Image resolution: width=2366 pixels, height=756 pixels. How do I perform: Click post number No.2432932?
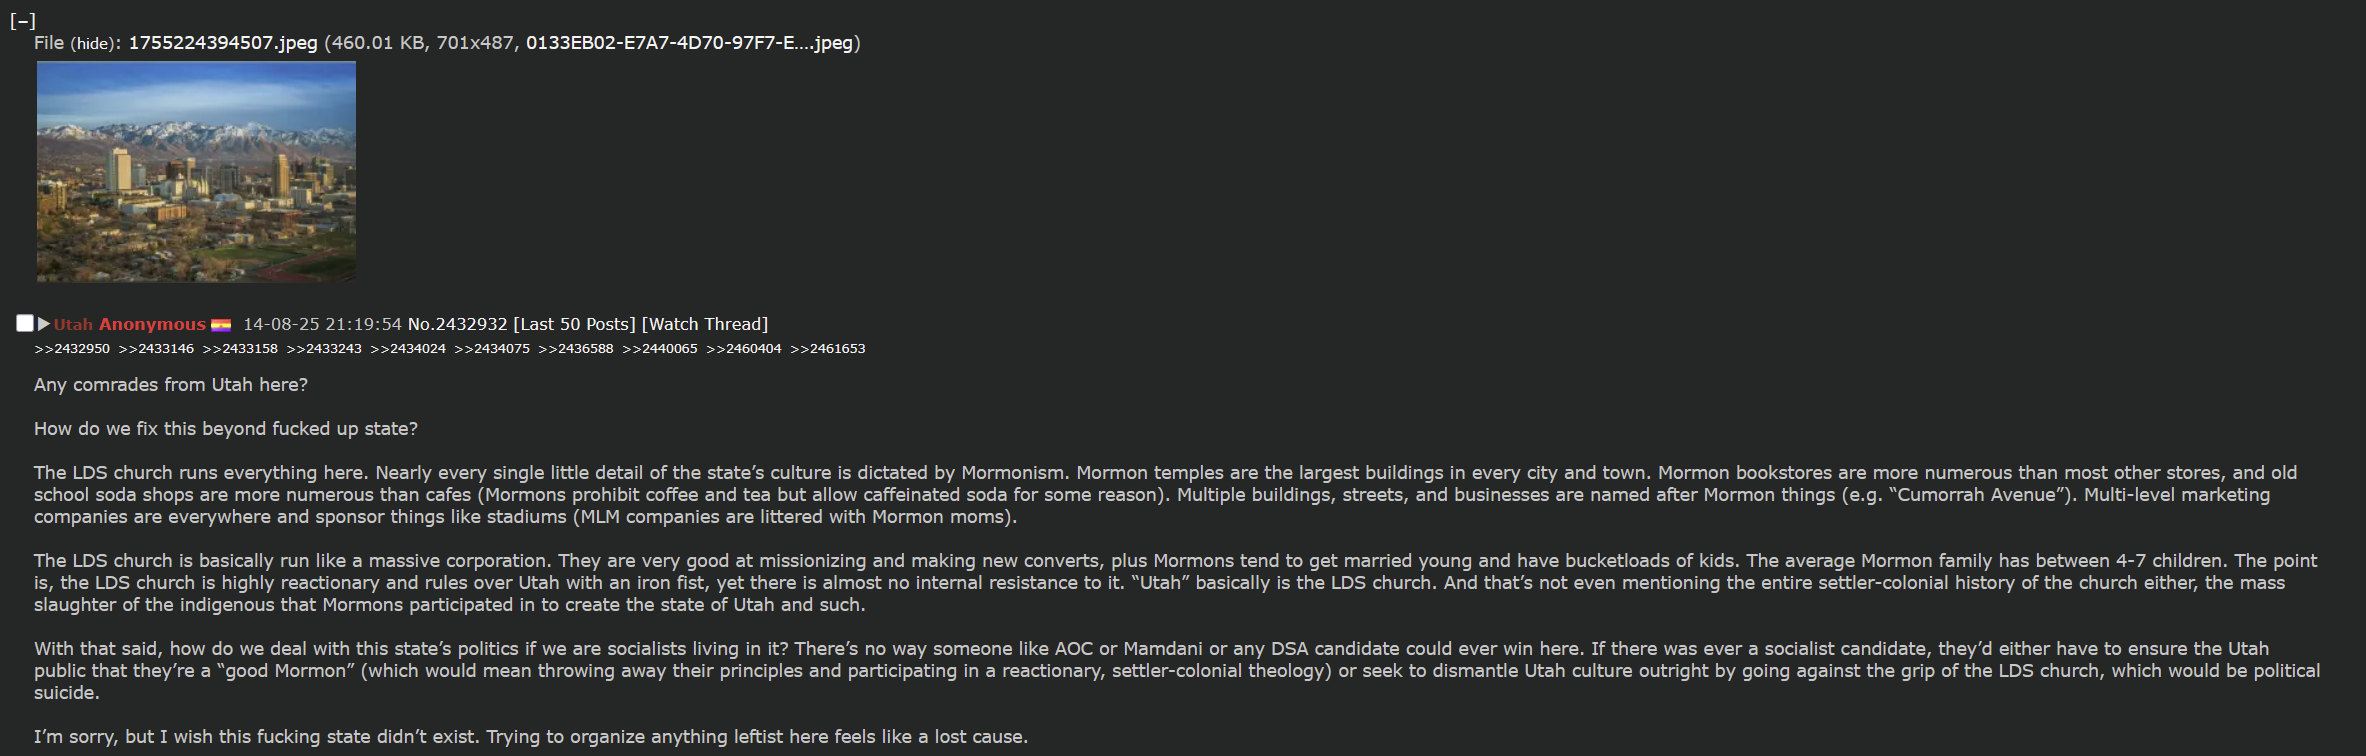tap(458, 324)
